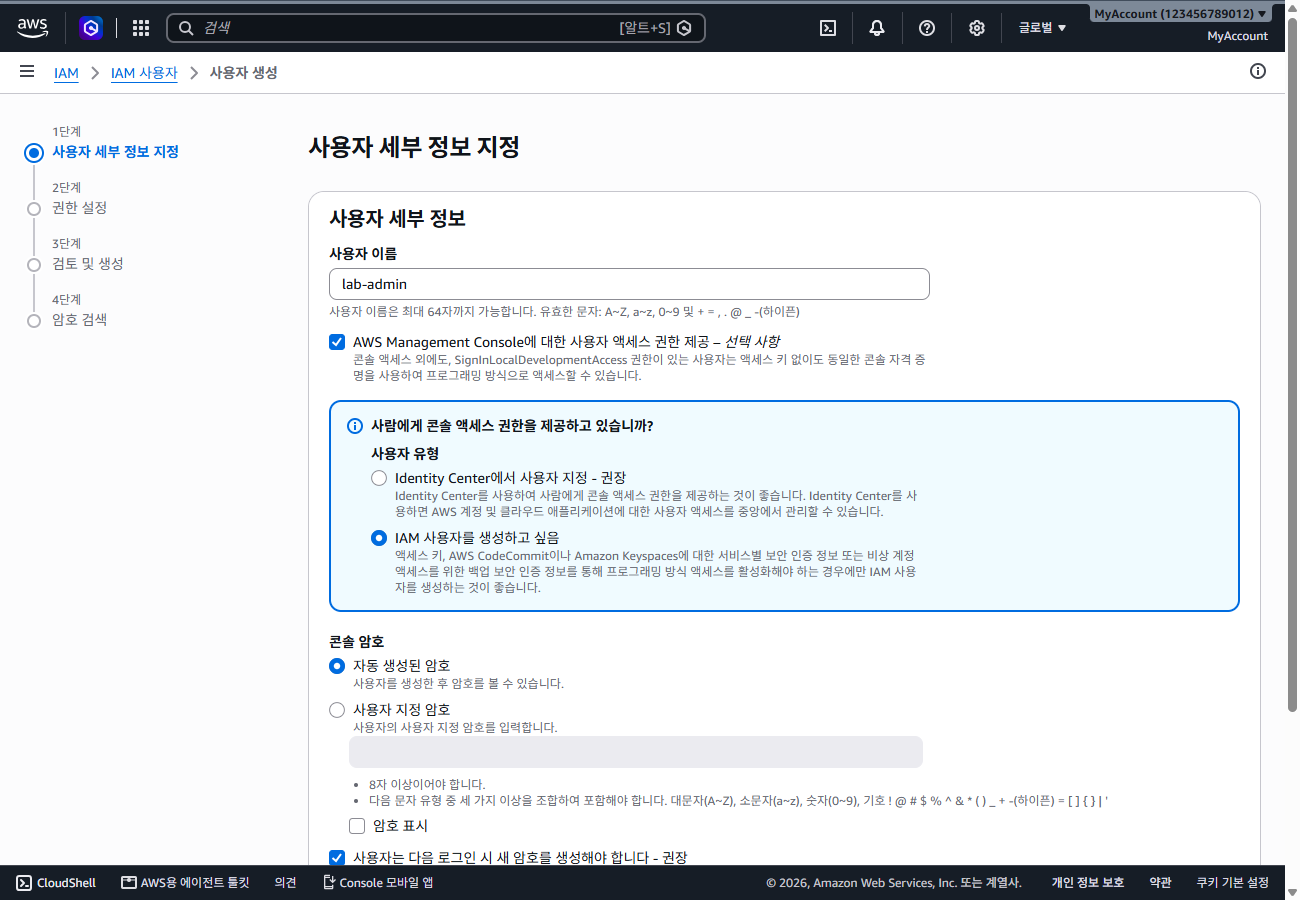Image resolution: width=1300 pixels, height=900 pixels.
Task: Open the notifications bell
Action: point(877,28)
